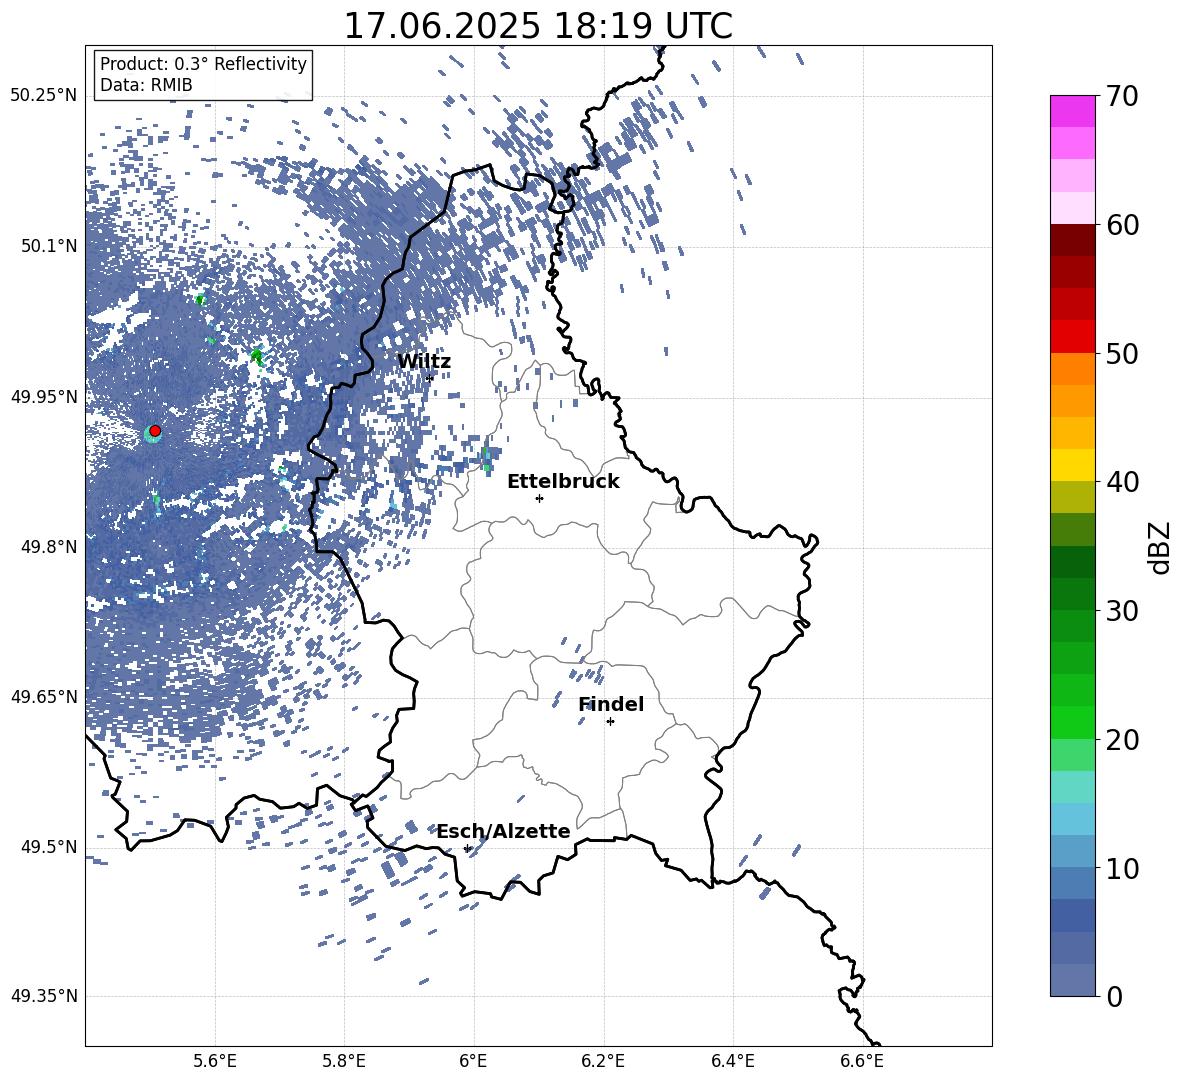Click the 50 tick label on colorbar

[1122, 353]
